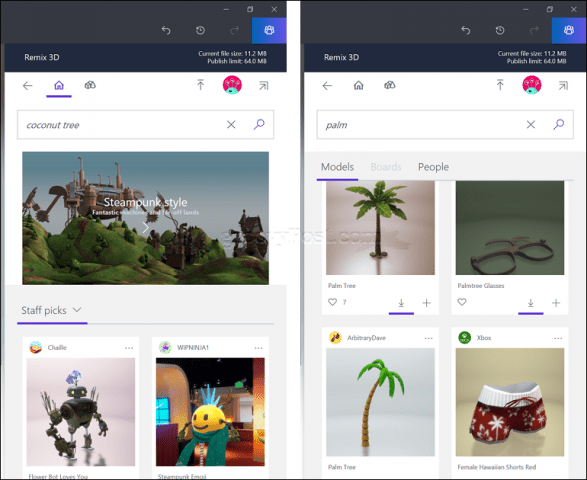Run the 'palm' search with the magnifier icon
The width and height of the screenshot is (587, 480).
559,124
